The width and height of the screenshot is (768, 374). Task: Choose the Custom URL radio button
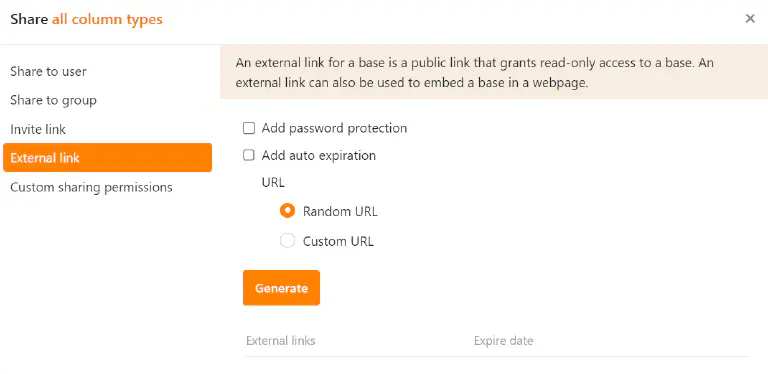pos(288,241)
